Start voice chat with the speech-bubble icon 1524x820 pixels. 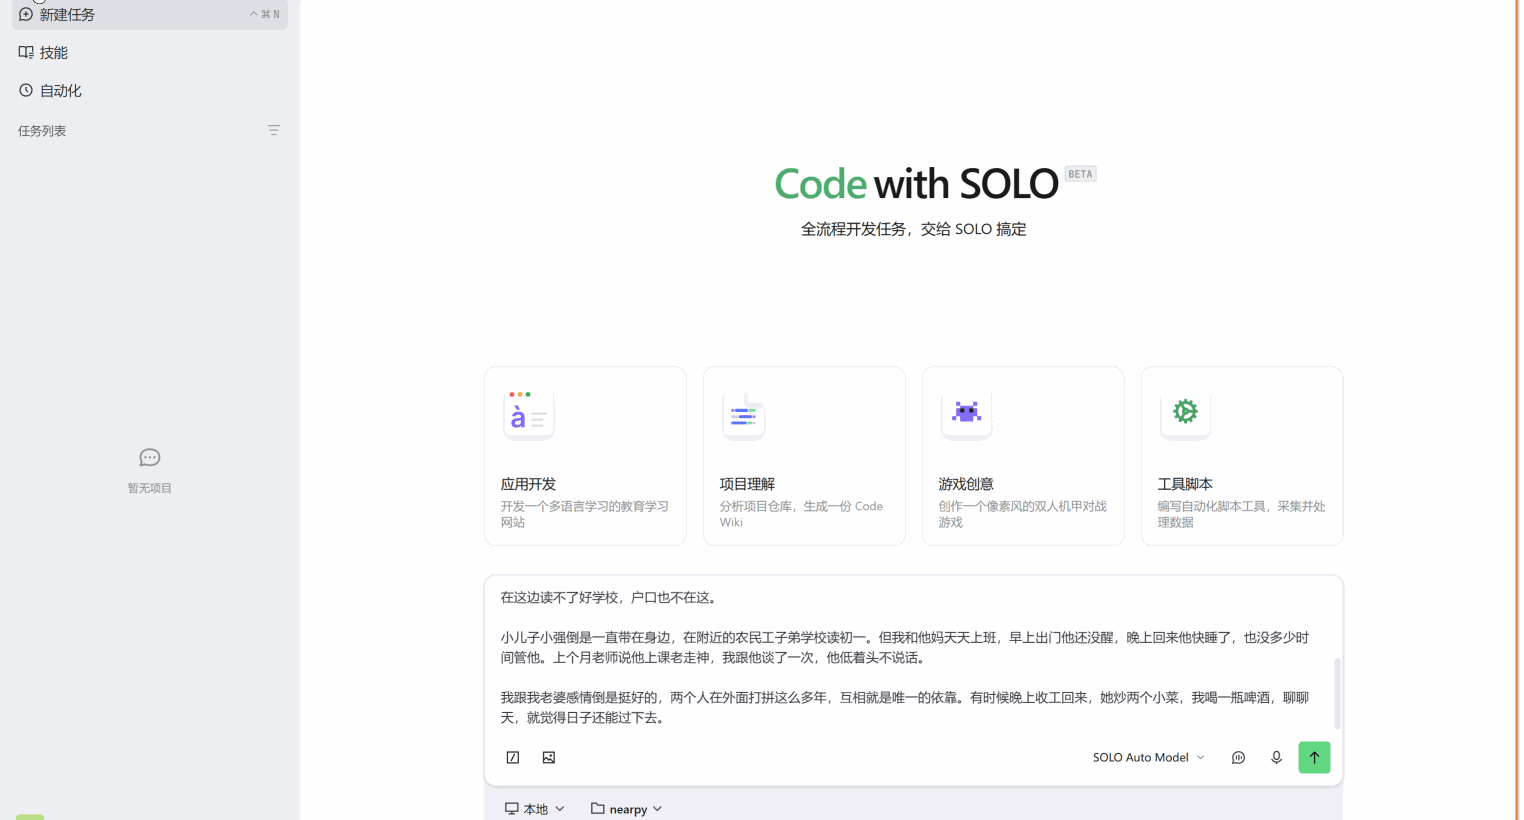[x=1238, y=757]
